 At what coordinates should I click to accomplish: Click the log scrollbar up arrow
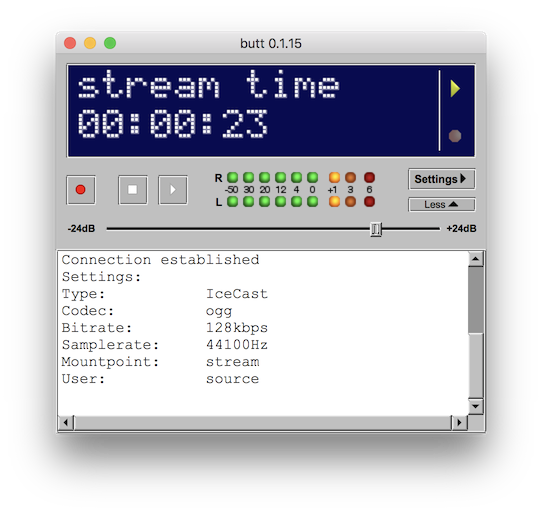476,259
